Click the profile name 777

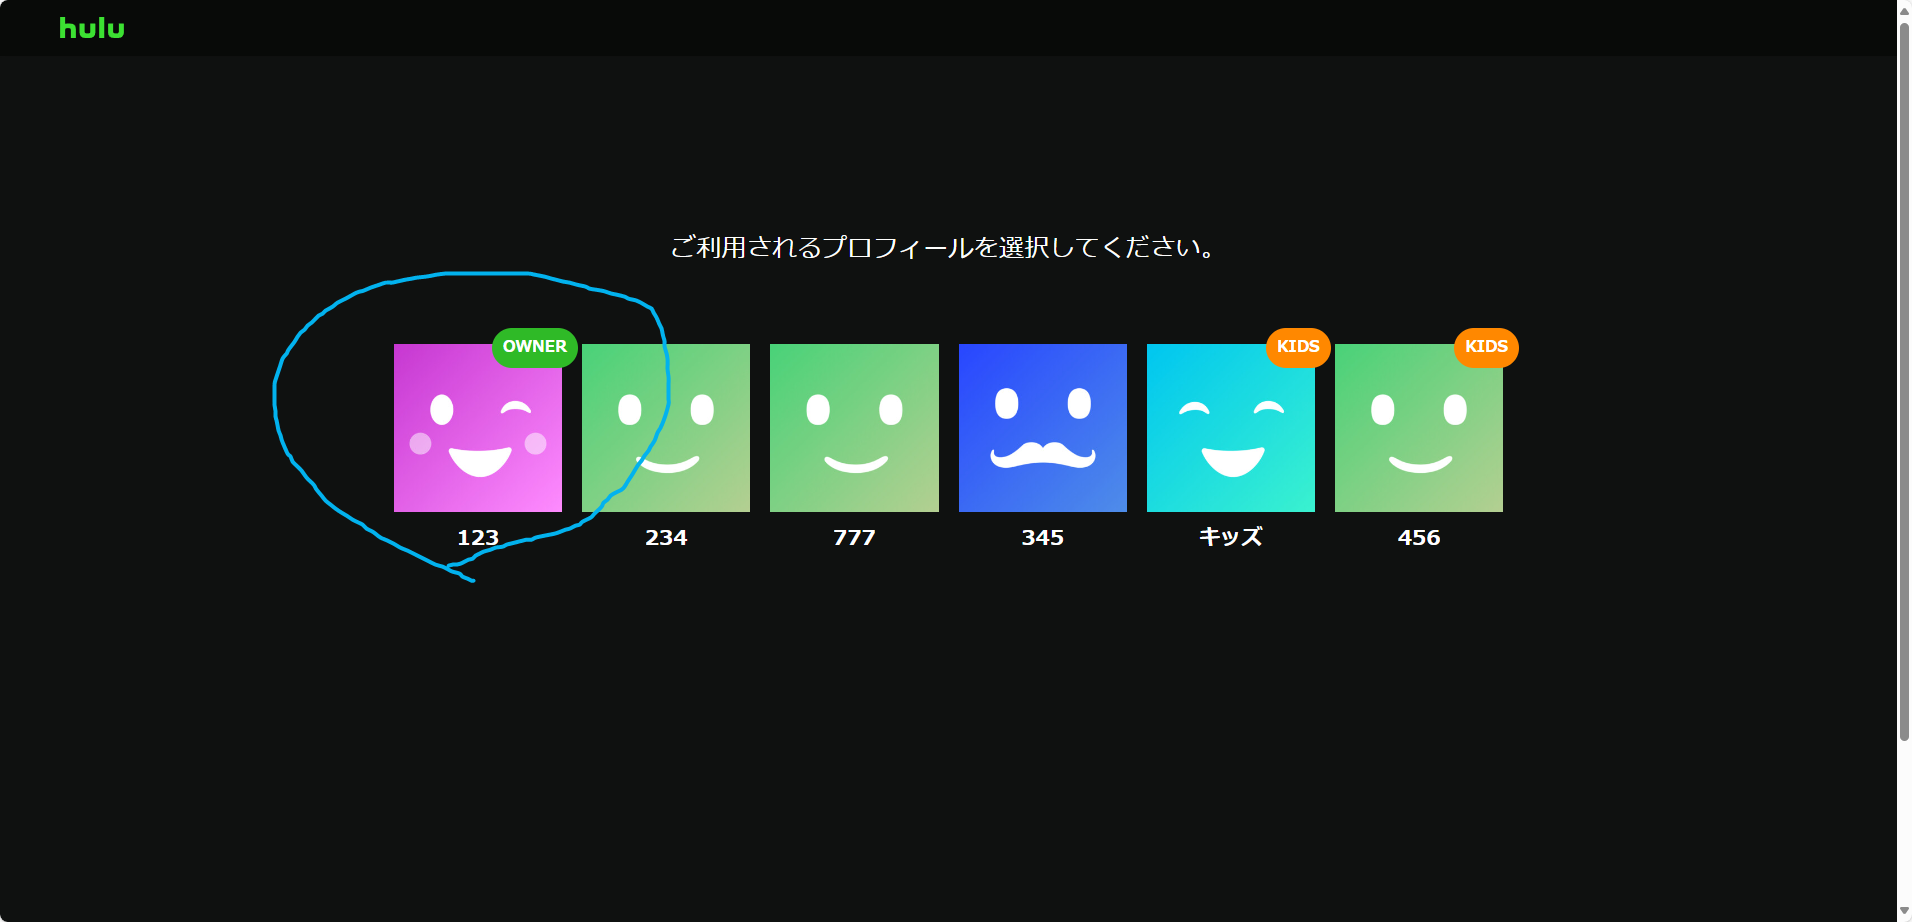pyautogui.click(x=854, y=538)
